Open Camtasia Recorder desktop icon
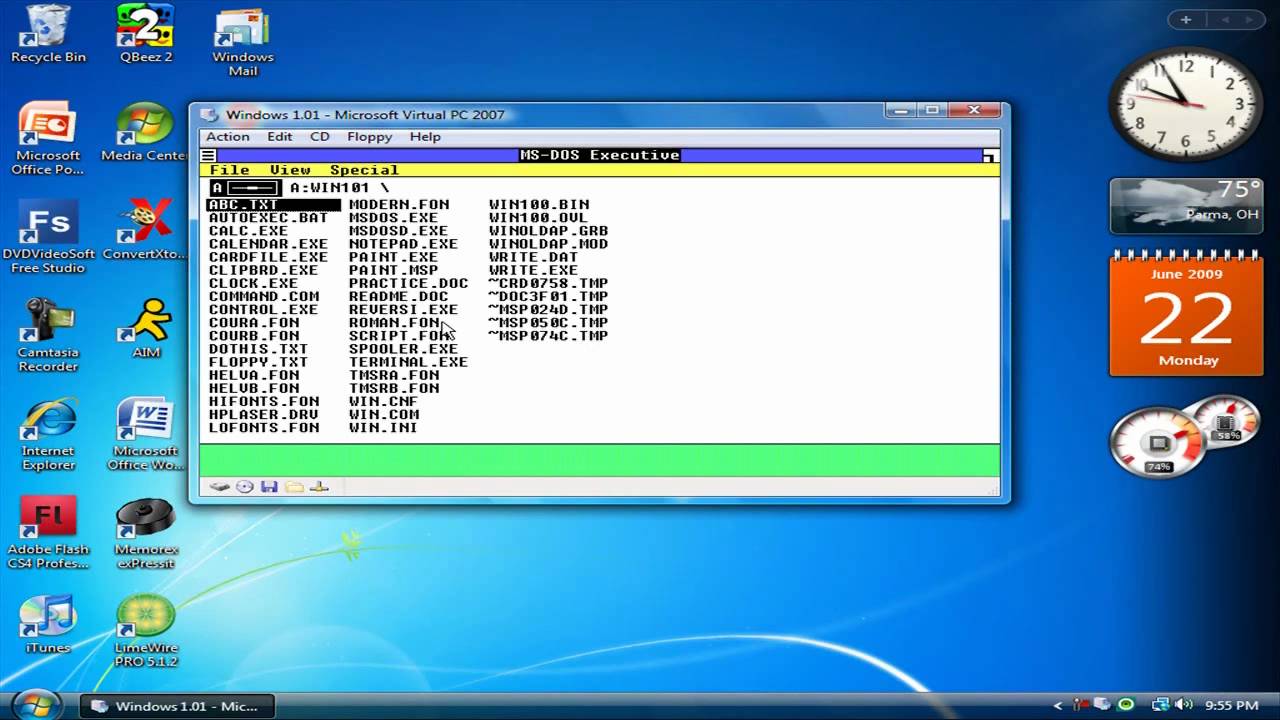The height and width of the screenshot is (720, 1280). tap(48, 336)
